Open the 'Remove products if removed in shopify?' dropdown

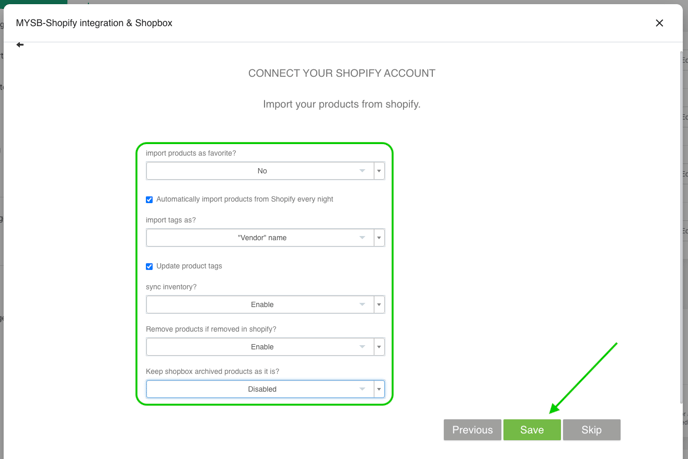(x=260, y=347)
